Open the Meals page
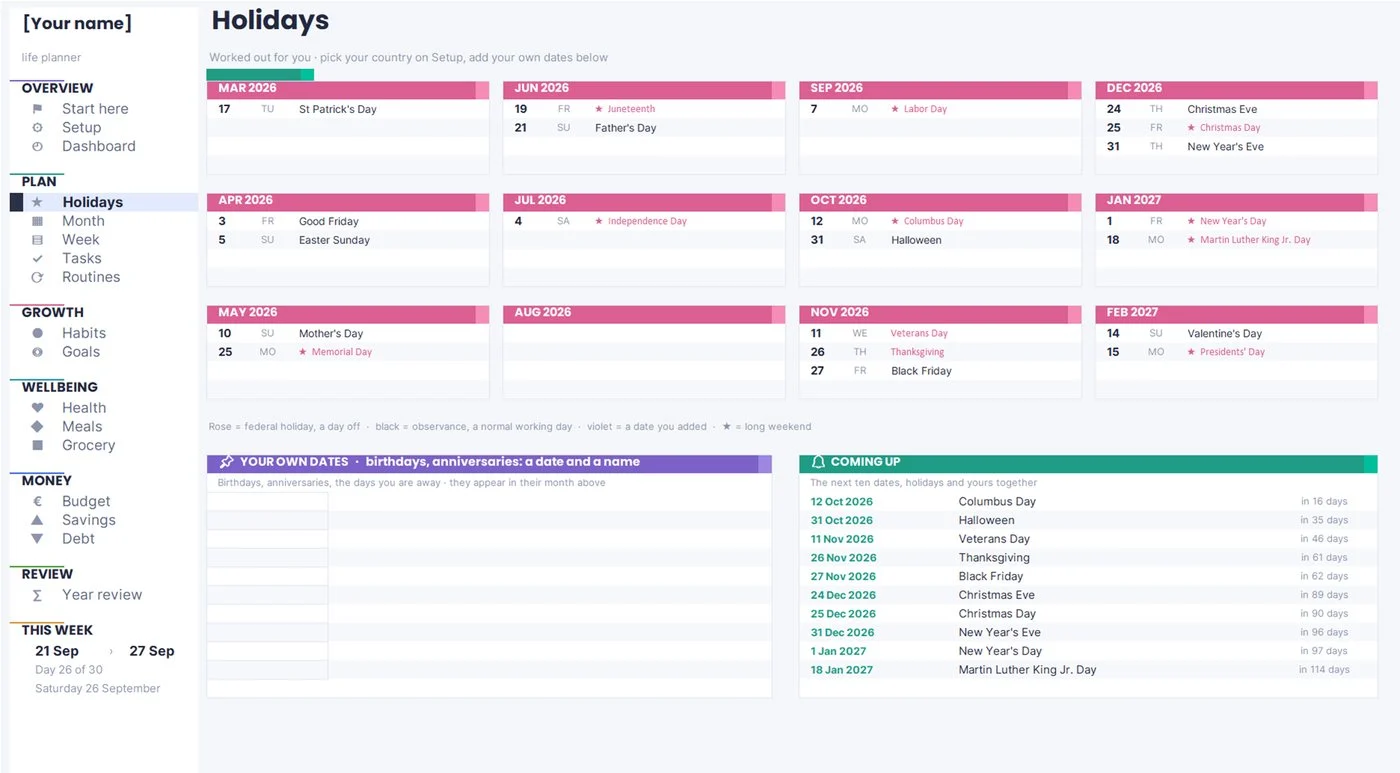This screenshot has height=773, width=1400. 82,426
